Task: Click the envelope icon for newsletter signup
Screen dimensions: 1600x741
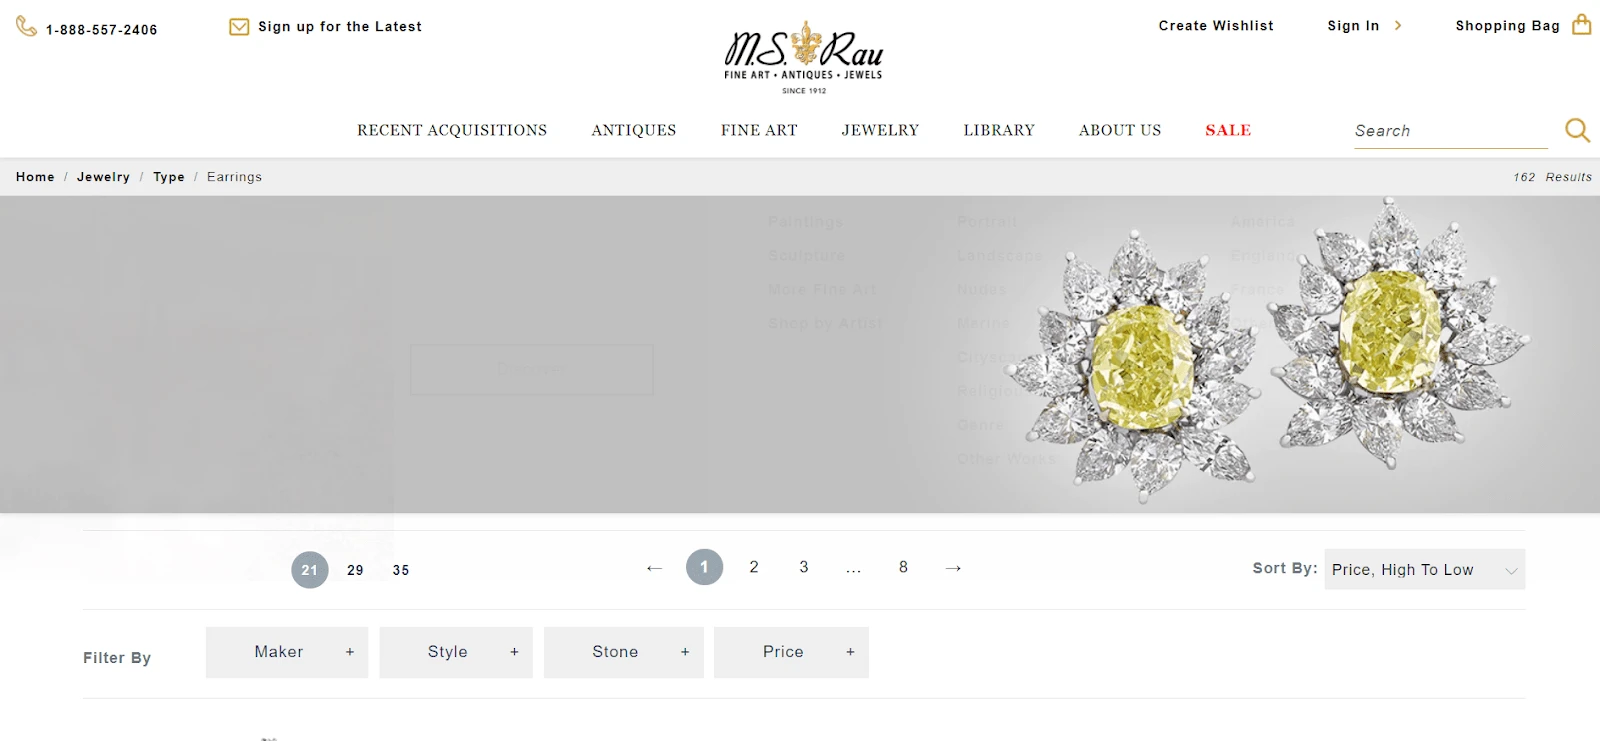Action: click(x=239, y=27)
